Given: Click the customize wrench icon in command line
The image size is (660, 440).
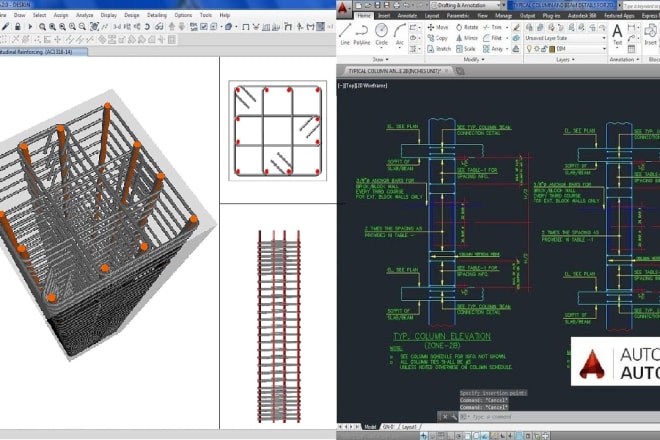Looking at the screenshot, I should [x=454, y=417].
